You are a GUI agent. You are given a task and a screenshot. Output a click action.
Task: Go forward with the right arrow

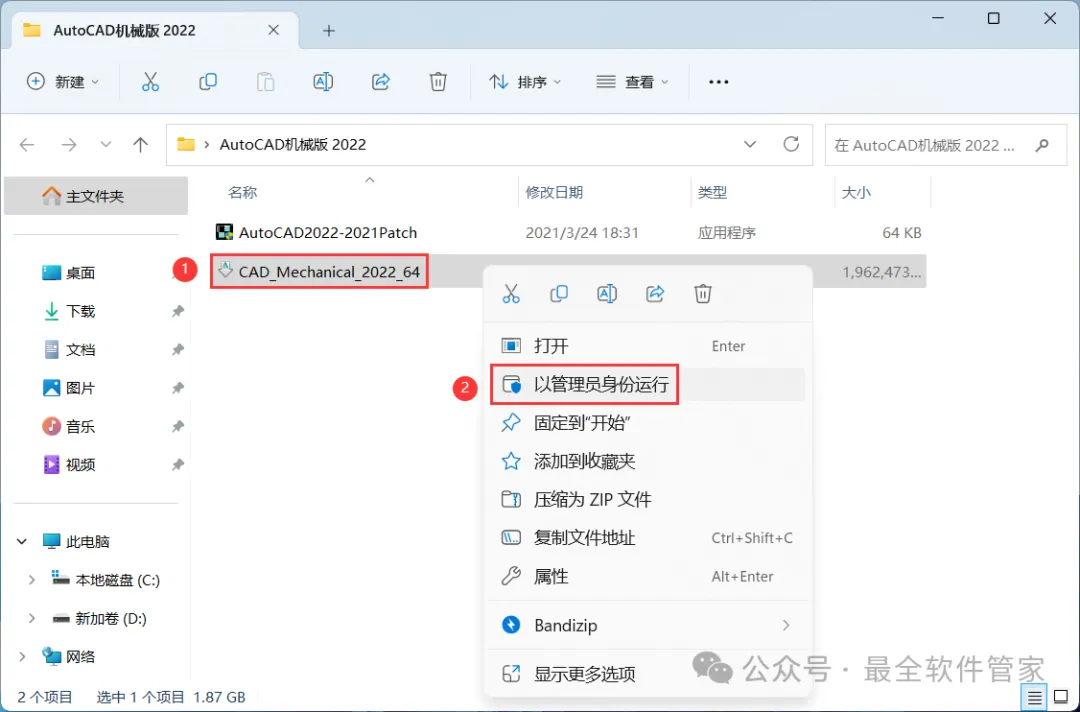pyautogui.click(x=69, y=145)
